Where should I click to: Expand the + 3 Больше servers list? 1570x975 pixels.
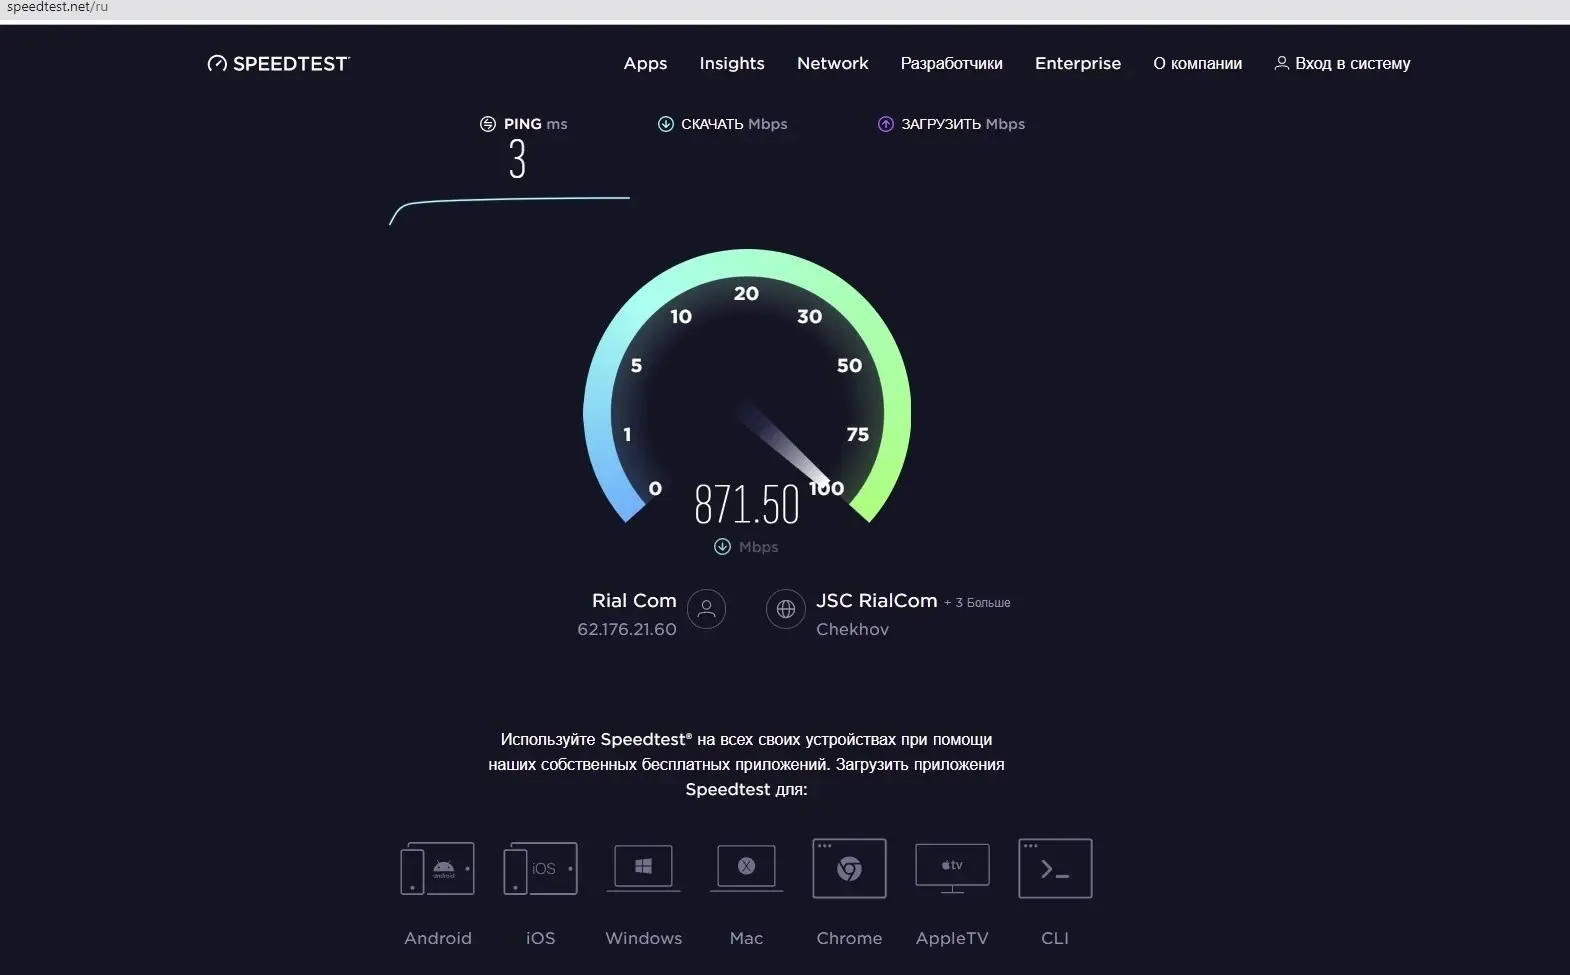tap(977, 603)
